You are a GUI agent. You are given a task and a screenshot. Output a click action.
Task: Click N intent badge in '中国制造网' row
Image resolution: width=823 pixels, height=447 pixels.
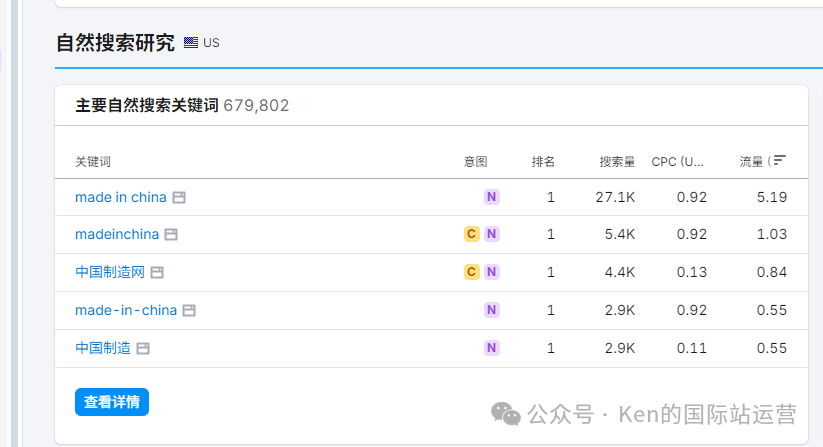[491, 272]
